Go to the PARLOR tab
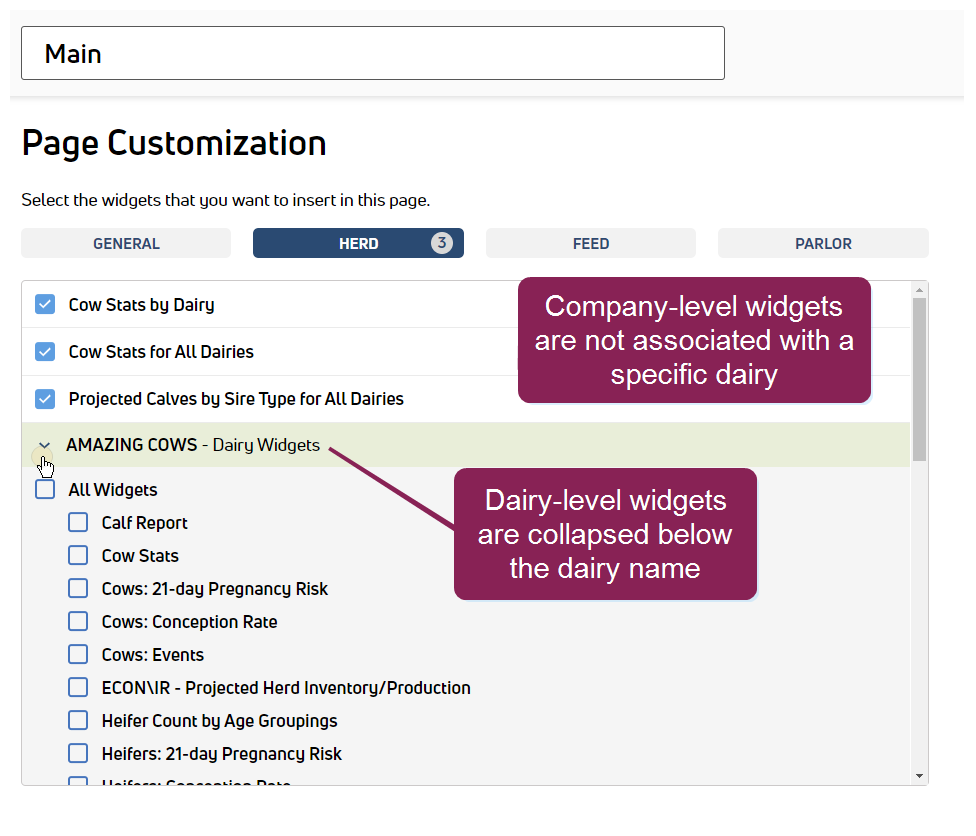Viewport: 976px width, 836px height. point(823,243)
